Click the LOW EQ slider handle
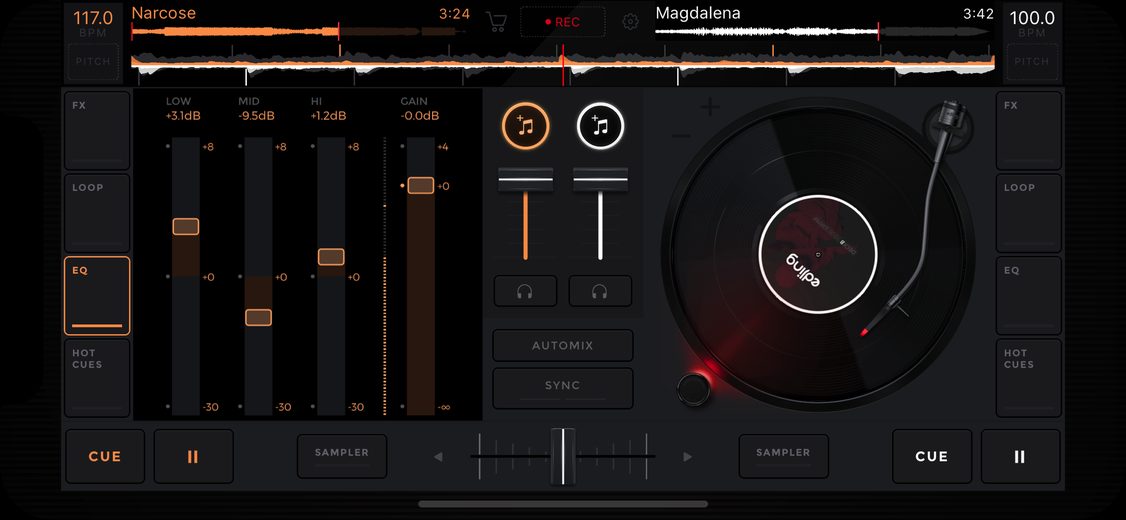Screen dimensions: 1126x520 pyautogui.click(x=186, y=227)
